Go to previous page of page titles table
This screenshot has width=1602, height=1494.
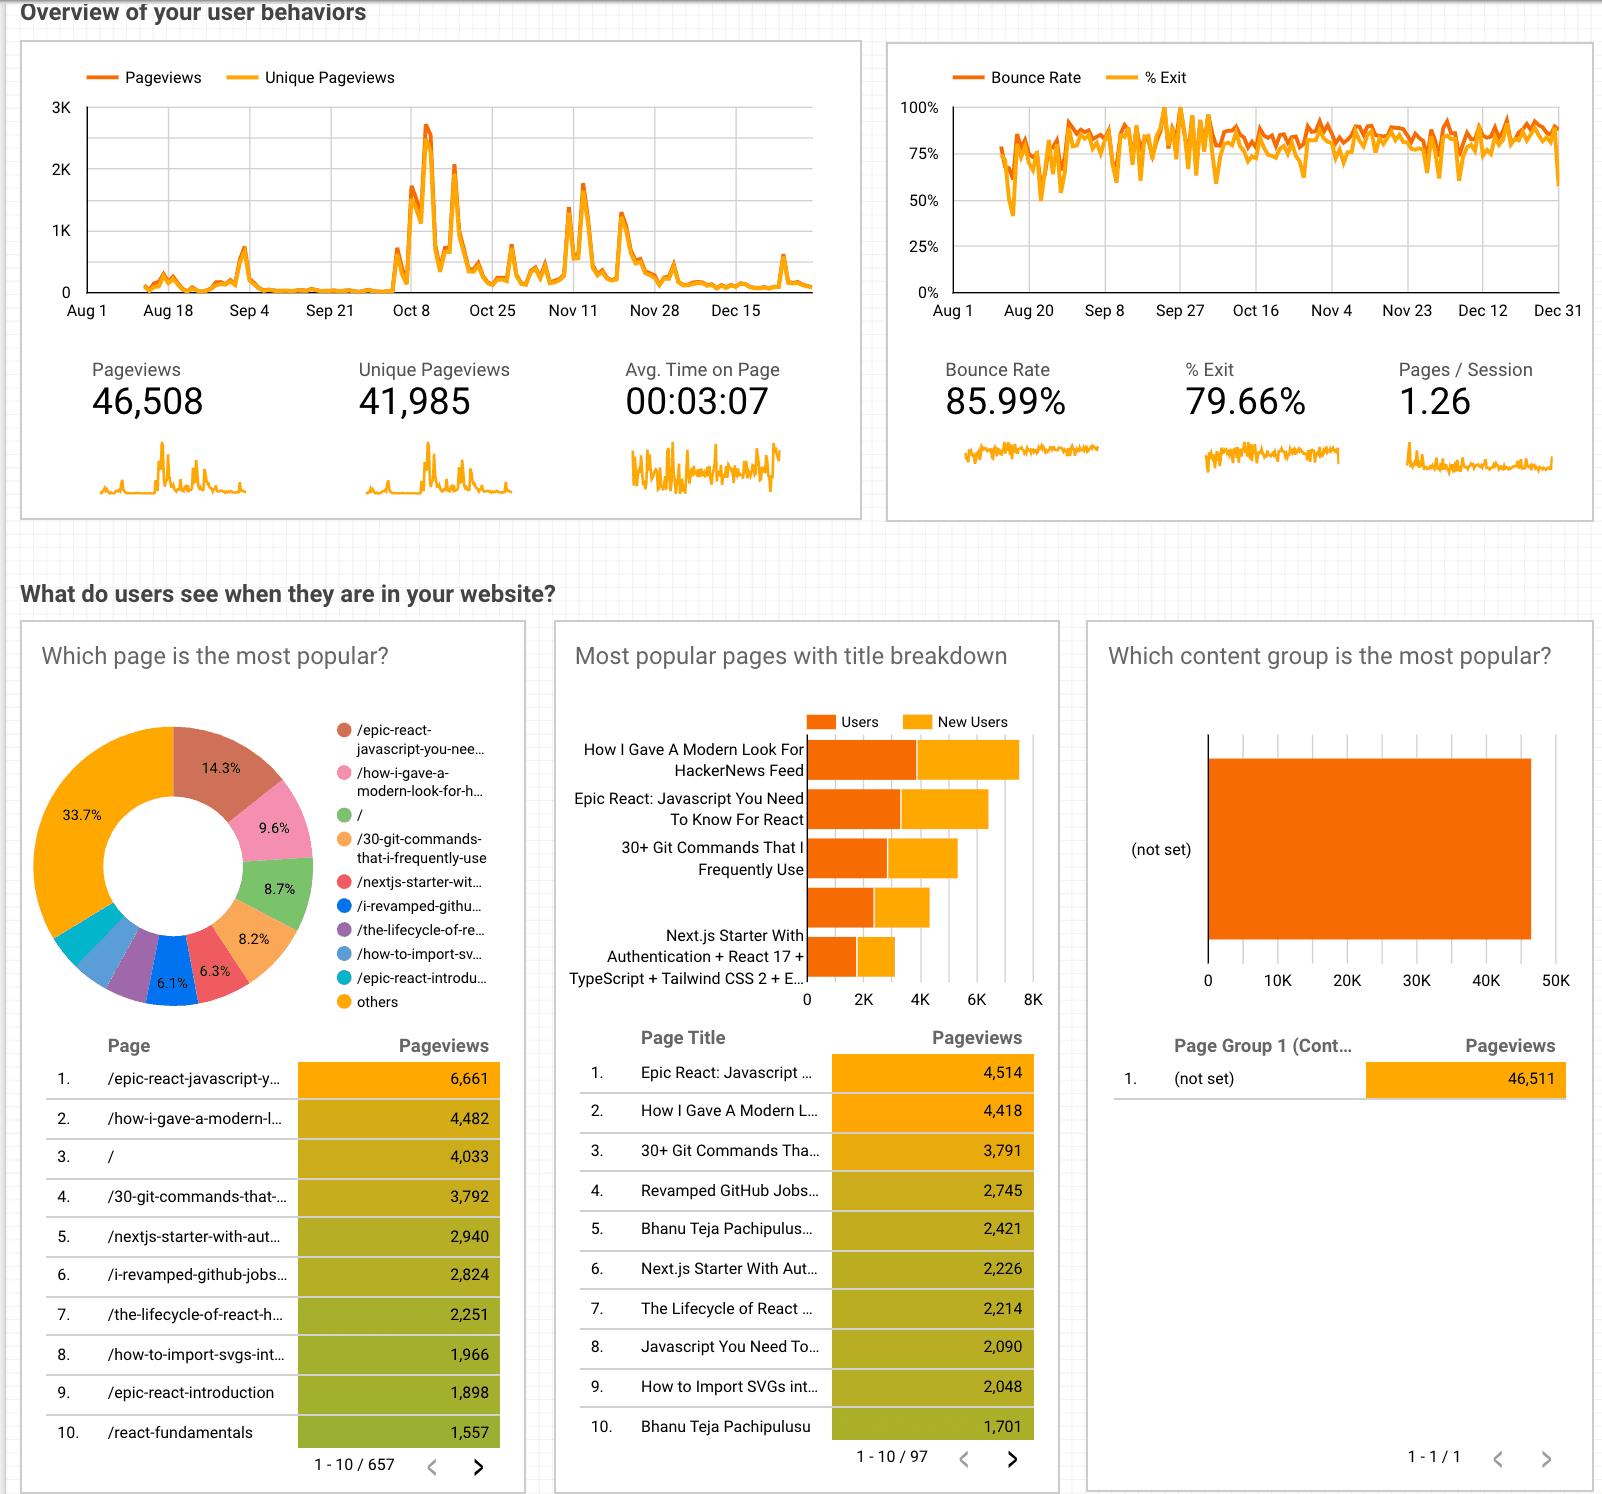pos(962,1459)
